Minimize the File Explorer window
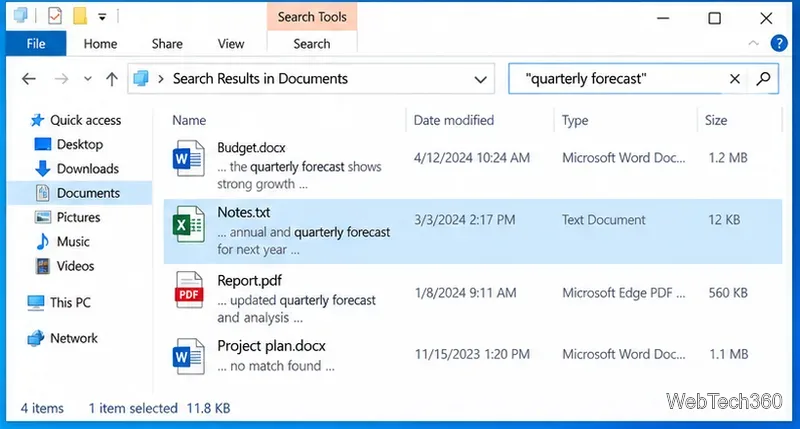Screen dimensions: 800x429 tap(663, 18)
